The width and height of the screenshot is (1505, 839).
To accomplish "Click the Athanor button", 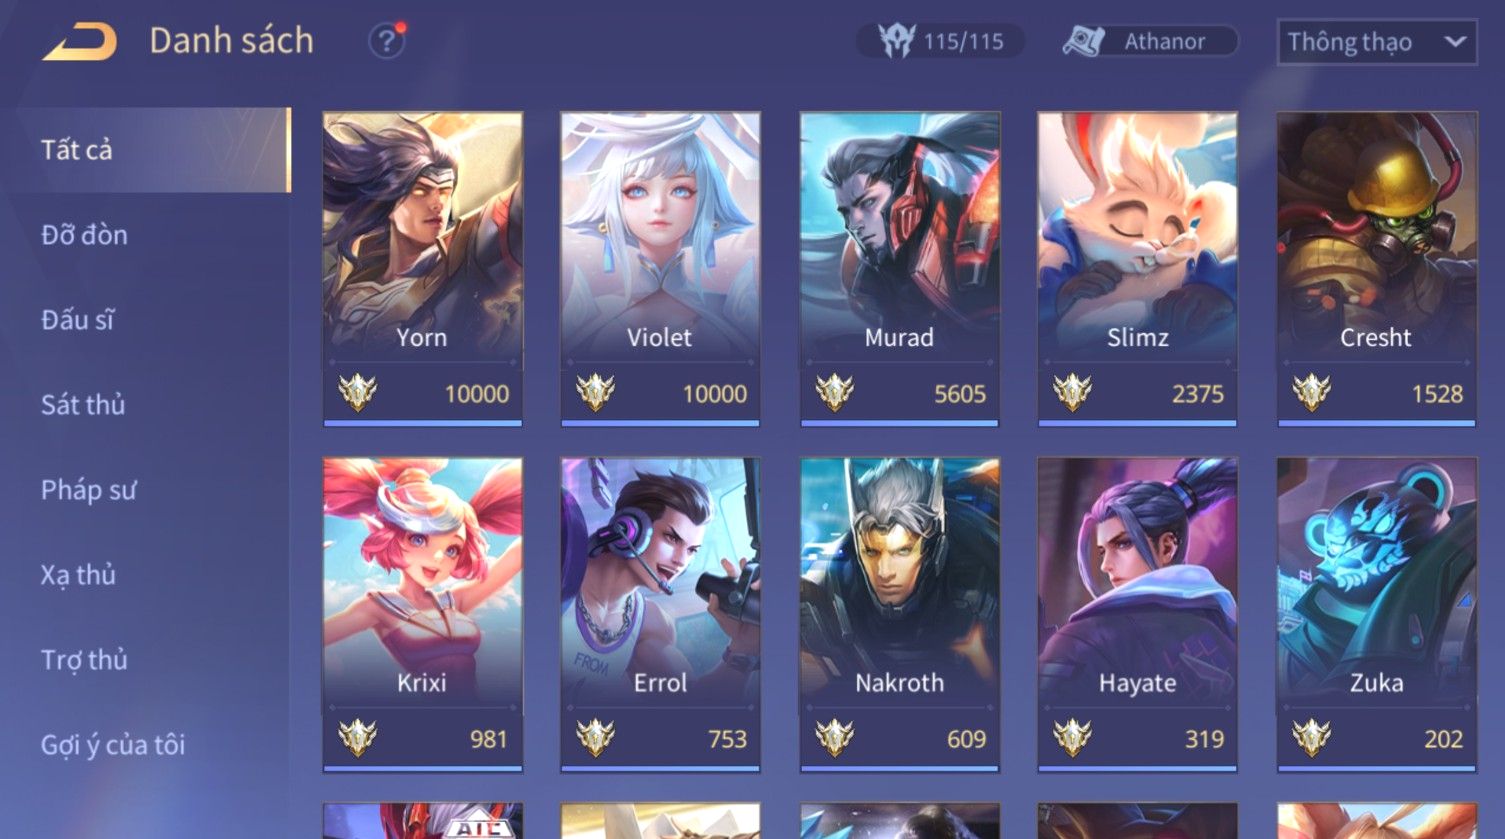I will click(1150, 41).
